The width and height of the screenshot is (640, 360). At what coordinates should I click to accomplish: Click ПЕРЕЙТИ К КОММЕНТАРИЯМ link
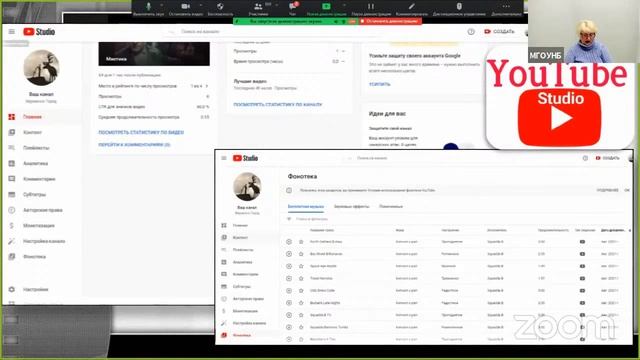click(x=134, y=144)
